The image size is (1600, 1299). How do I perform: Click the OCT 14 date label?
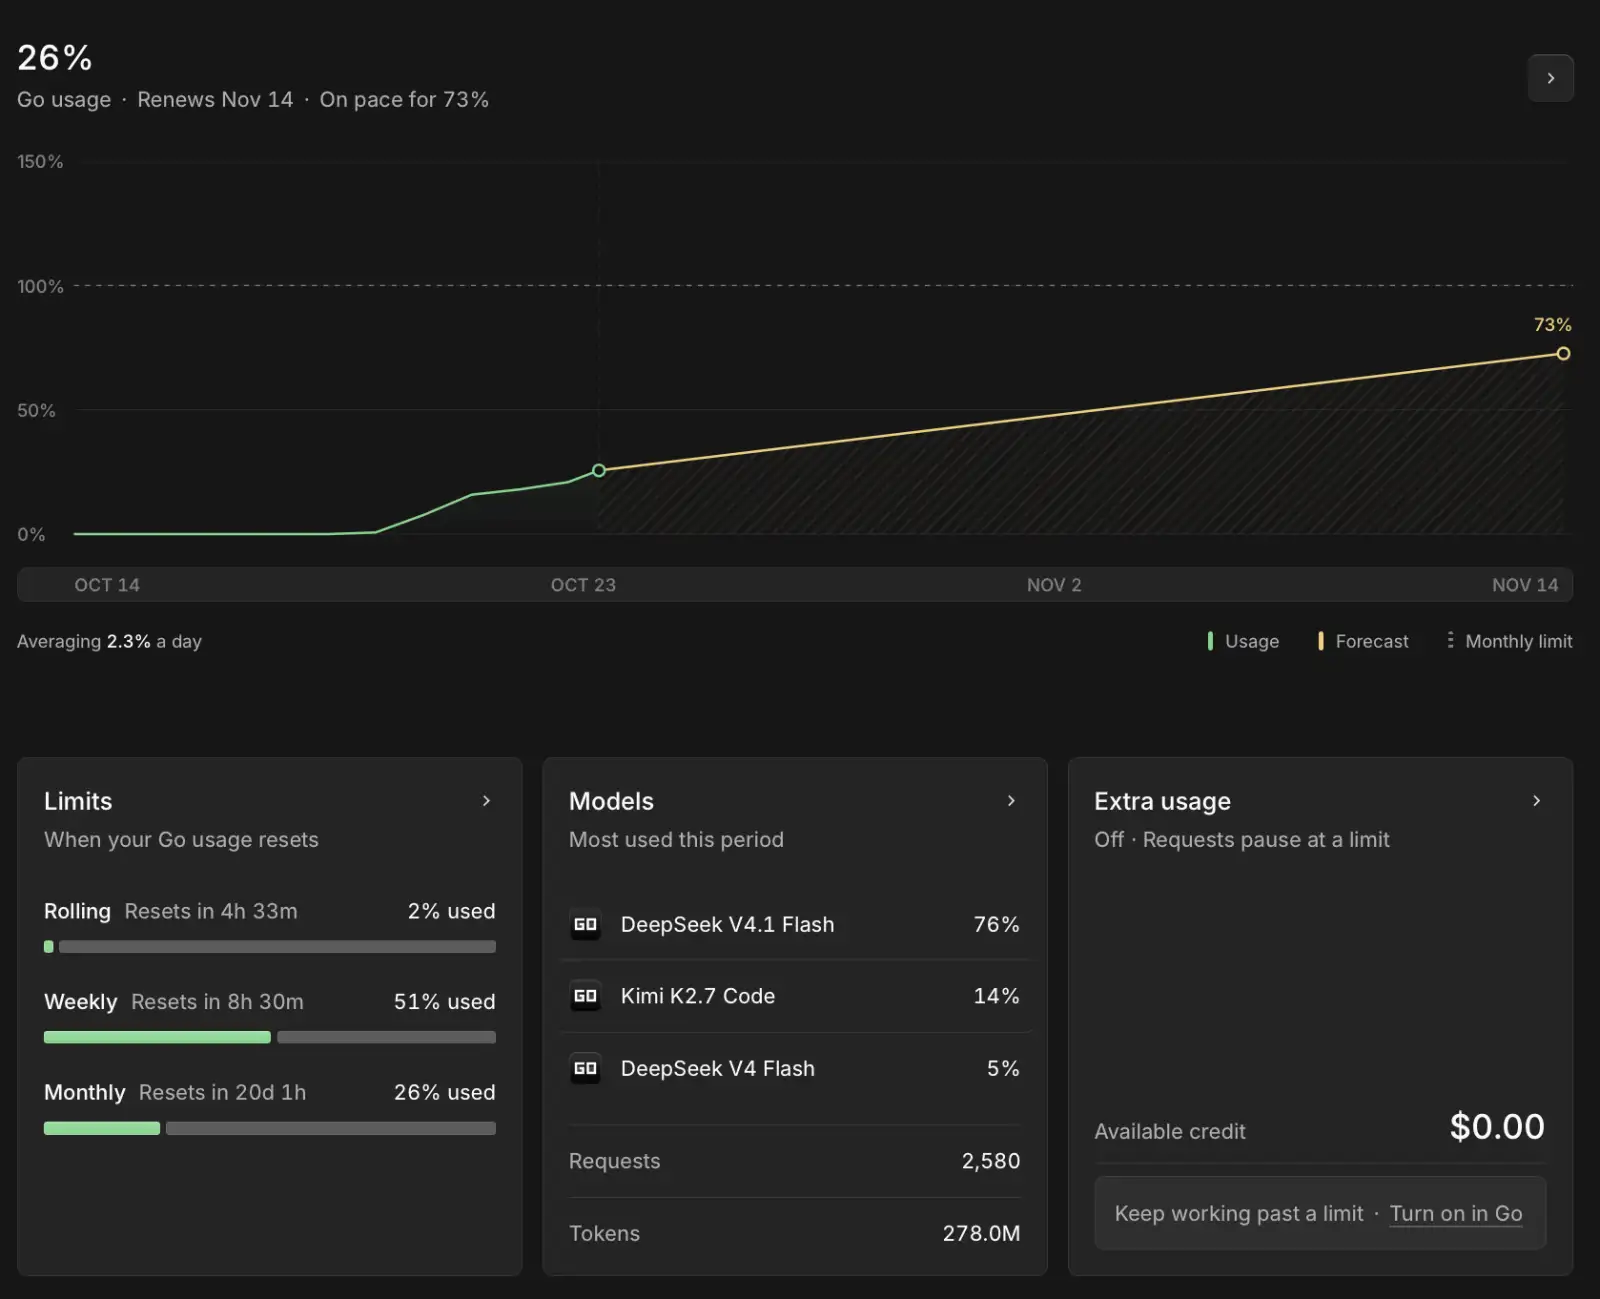point(107,585)
